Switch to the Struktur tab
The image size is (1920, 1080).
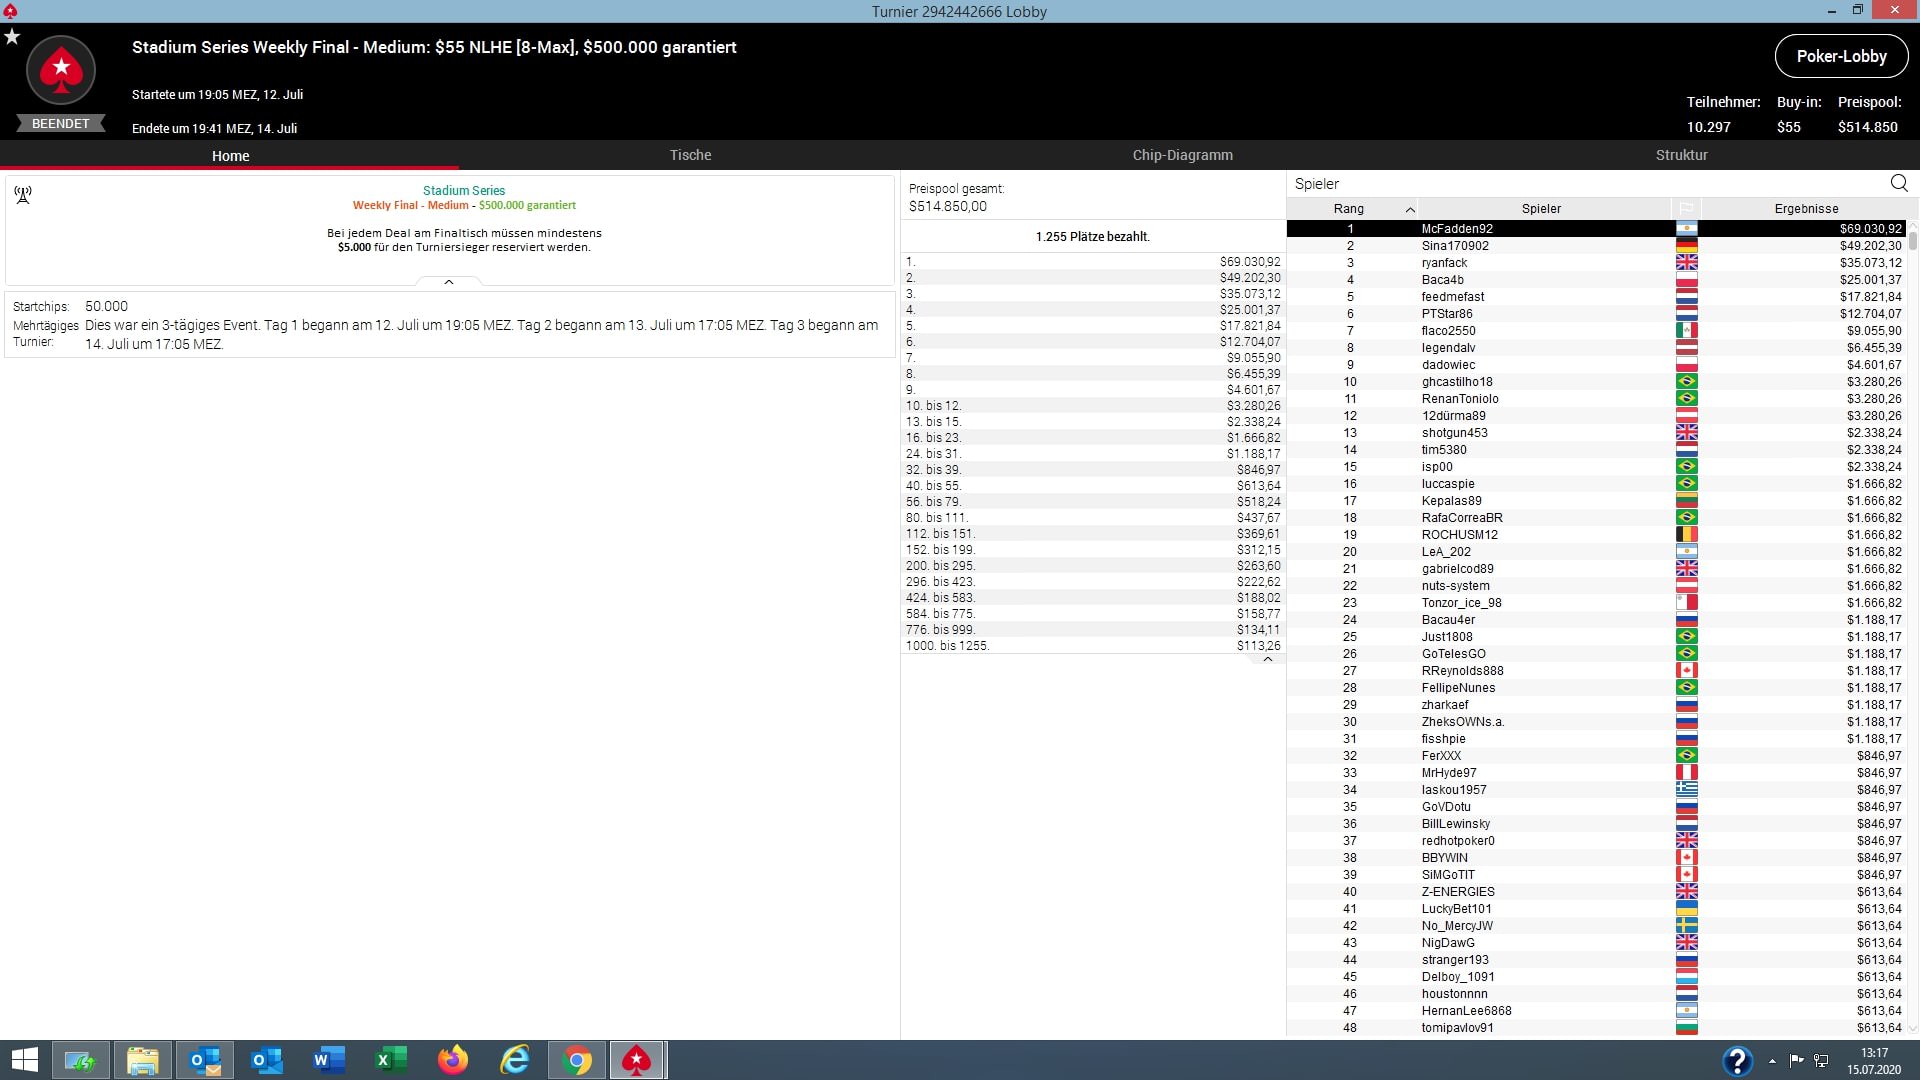[x=1681, y=155]
